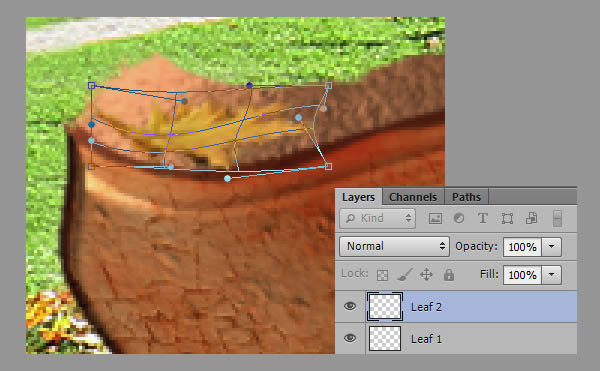The image size is (600, 371).
Task: Open the Kind filter type dropdown
Action: pyautogui.click(x=377, y=218)
